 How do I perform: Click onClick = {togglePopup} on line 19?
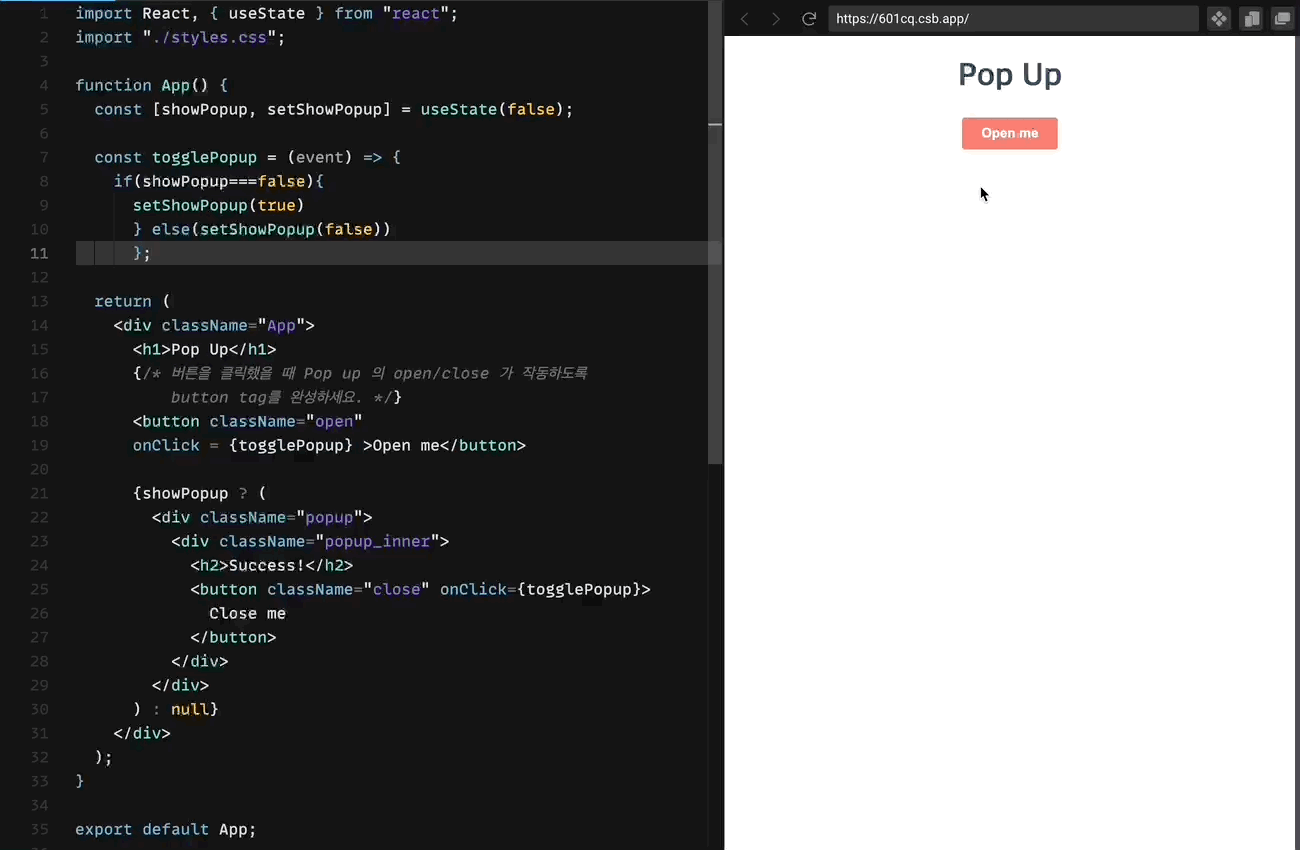click(243, 445)
